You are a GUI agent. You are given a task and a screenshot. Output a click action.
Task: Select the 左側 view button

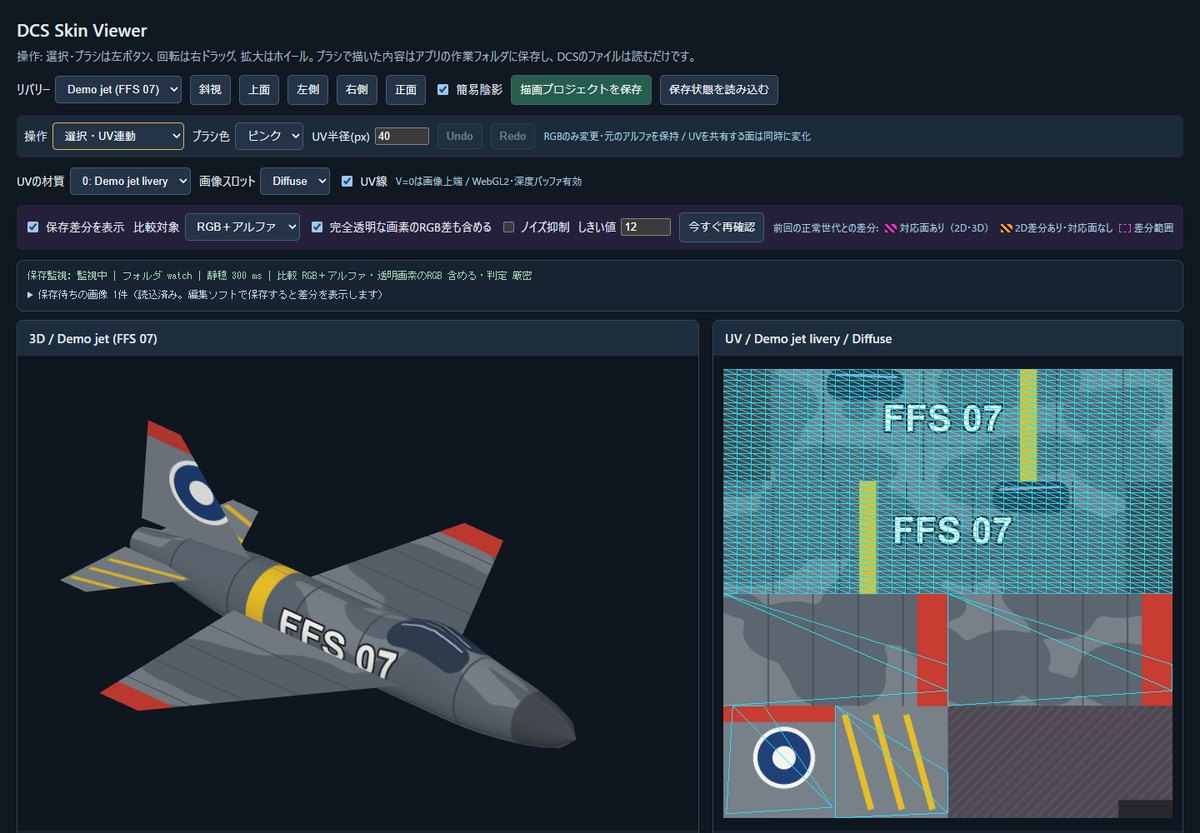(x=308, y=90)
